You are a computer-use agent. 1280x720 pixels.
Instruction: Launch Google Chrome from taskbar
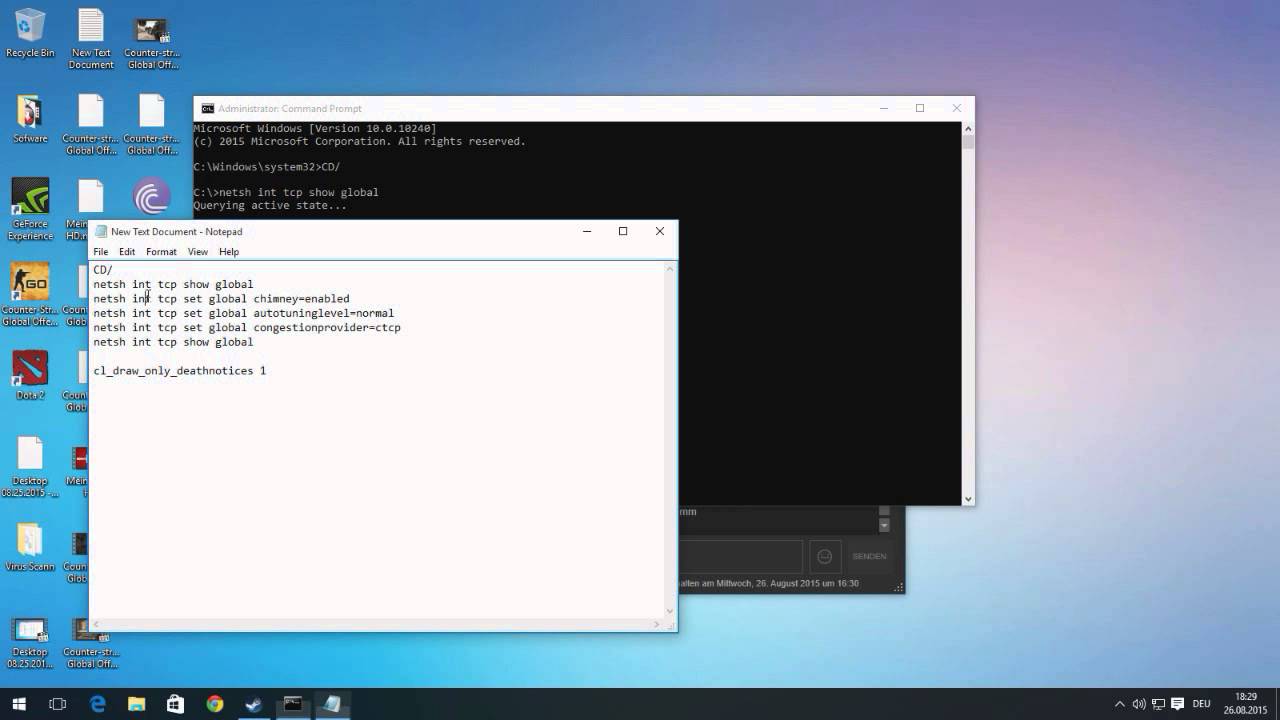(x=215, y=704)
